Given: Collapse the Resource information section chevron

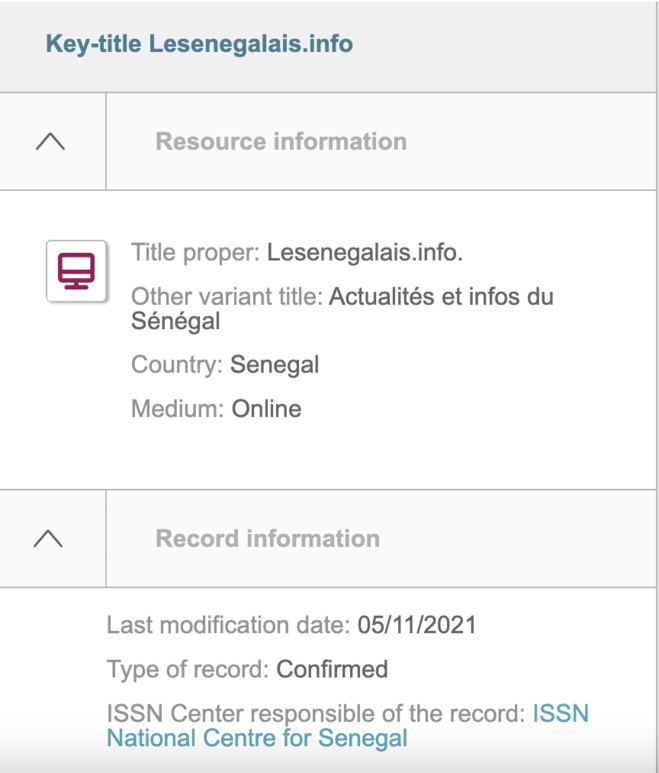Looking at the screenshot, I should [50, 141].
